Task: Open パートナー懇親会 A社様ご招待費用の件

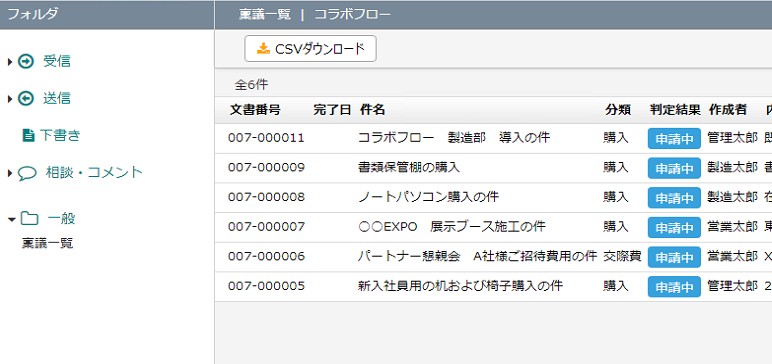Action: 478,256
